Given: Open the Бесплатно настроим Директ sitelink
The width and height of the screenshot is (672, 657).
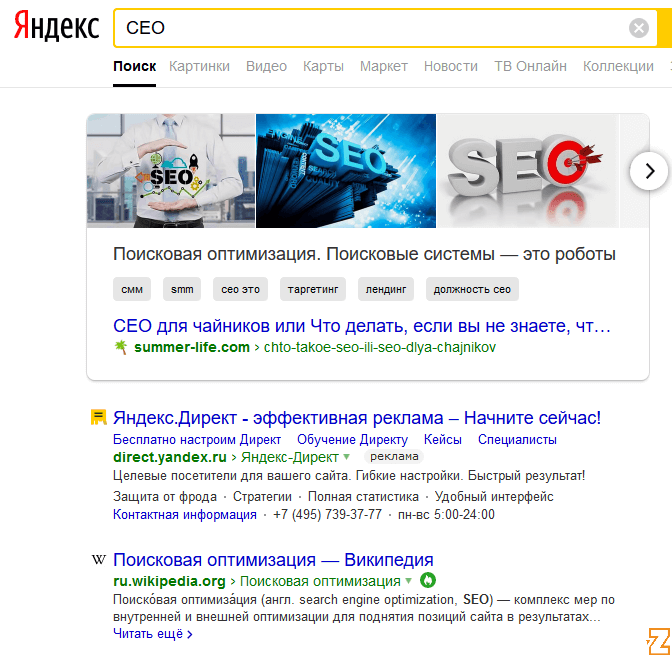Looking at the screenshot, I should tap(197, 440).
